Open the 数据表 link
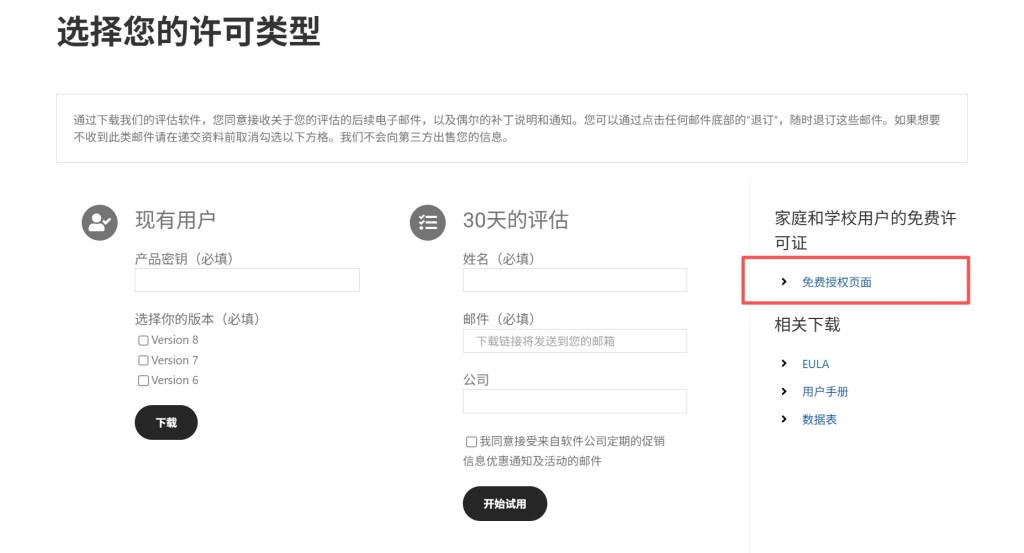 [x=819, y=420]
